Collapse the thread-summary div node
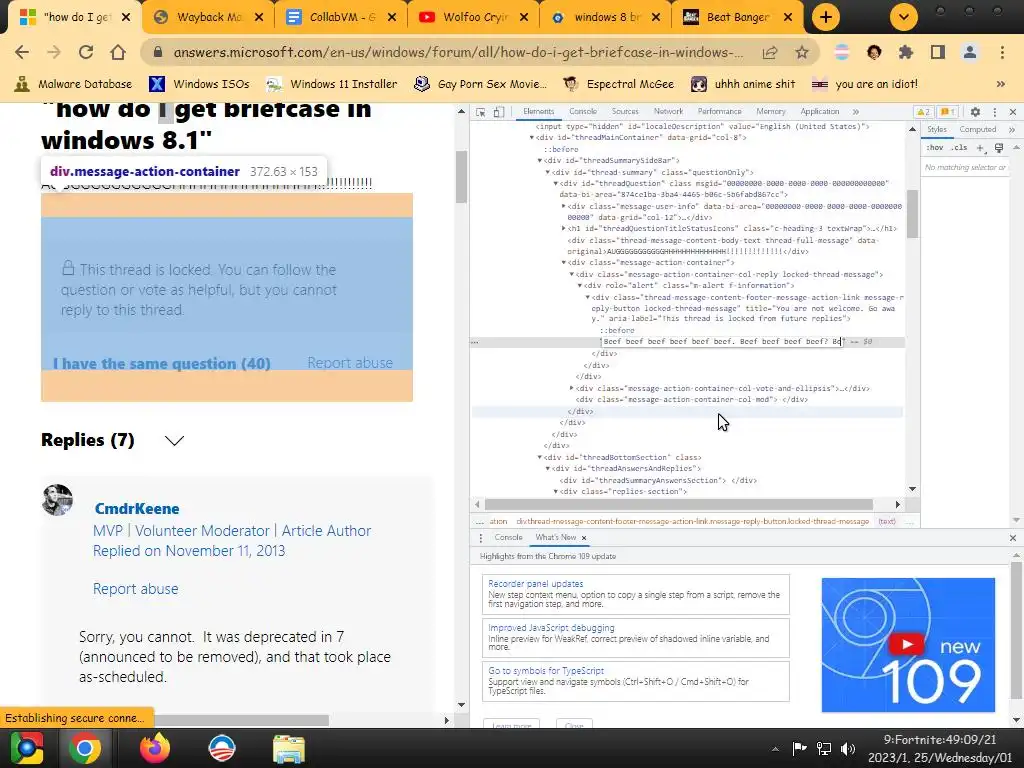Screen dimensions: 1024x768 [547, 172]
